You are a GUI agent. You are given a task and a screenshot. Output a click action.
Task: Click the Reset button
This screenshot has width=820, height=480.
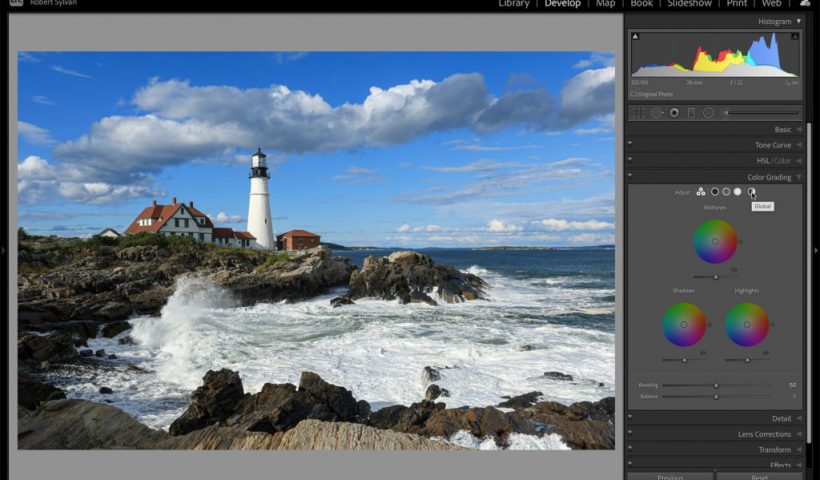click(x=759, y=476)
